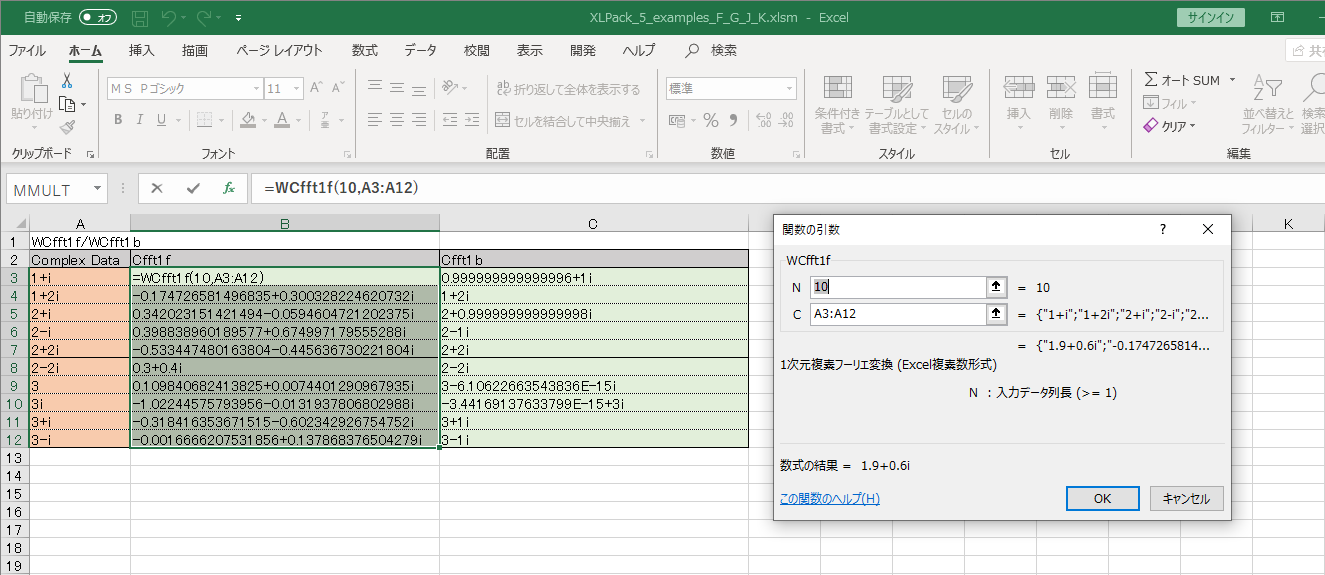This screenshot has height=575, width=1325.
Task: Confirm formula with the checkmark icon
Action: click(x=193, y=188)
